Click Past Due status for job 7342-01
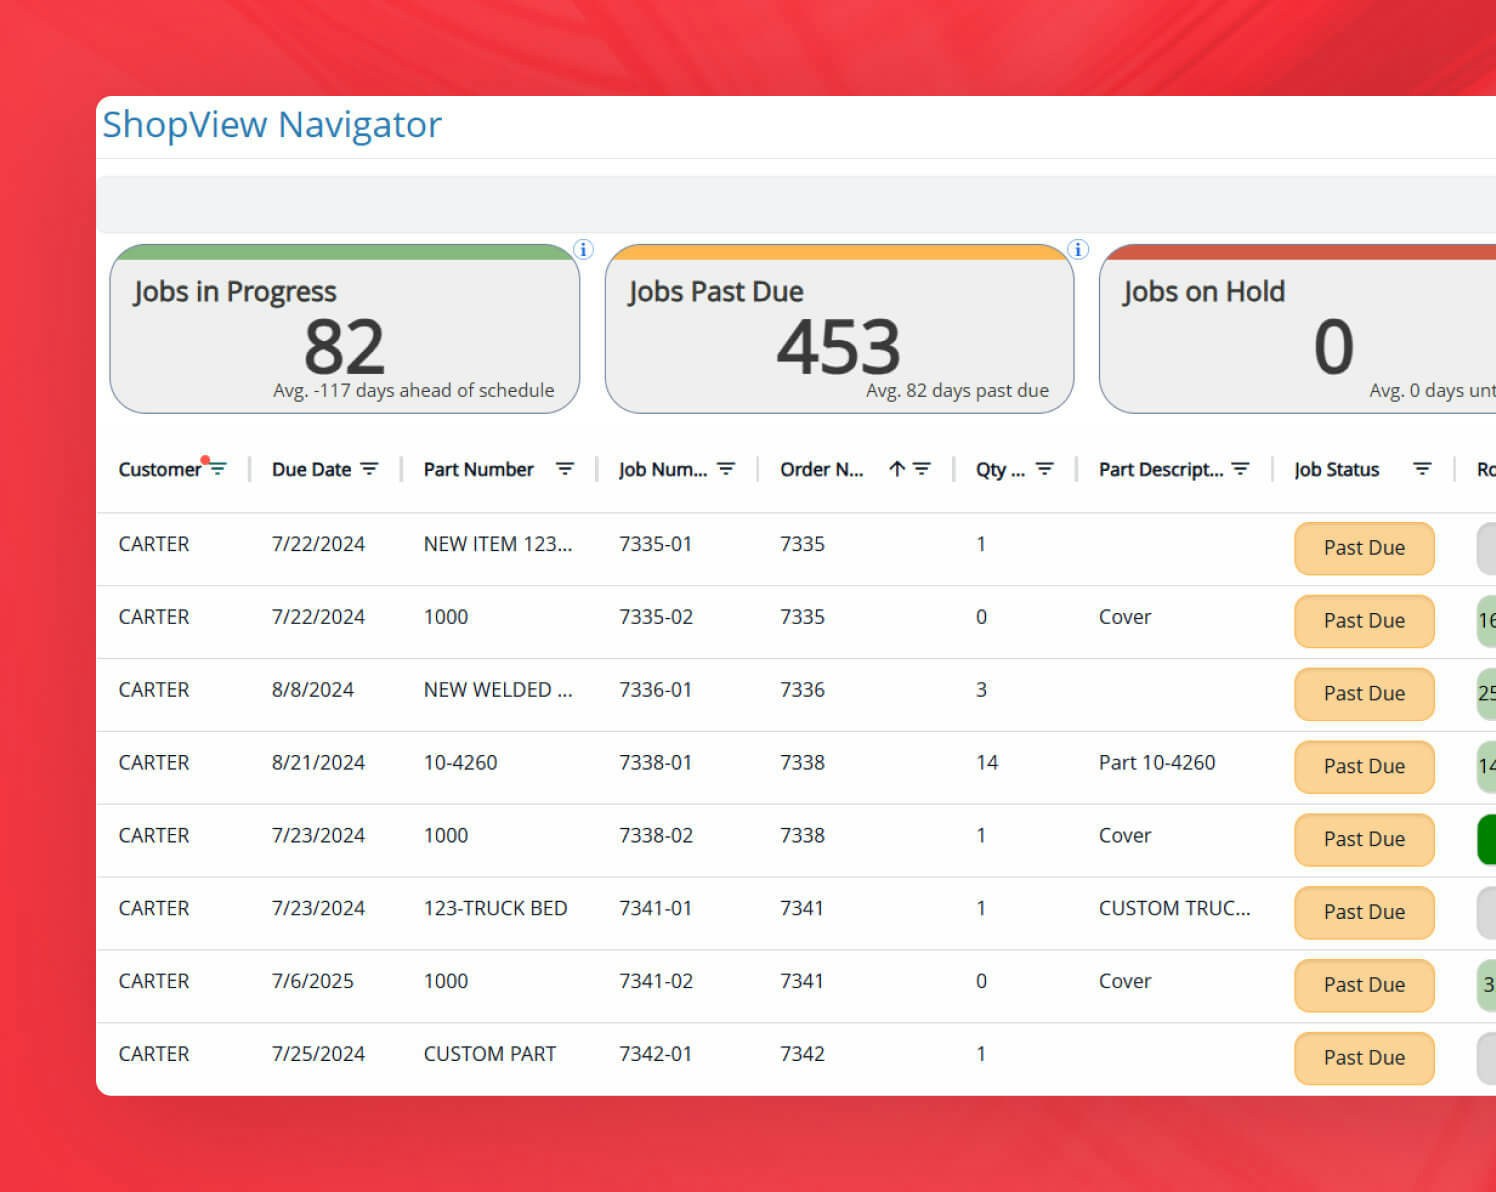This screenshot has width=1496, height=1192. click(1364, 1059)
